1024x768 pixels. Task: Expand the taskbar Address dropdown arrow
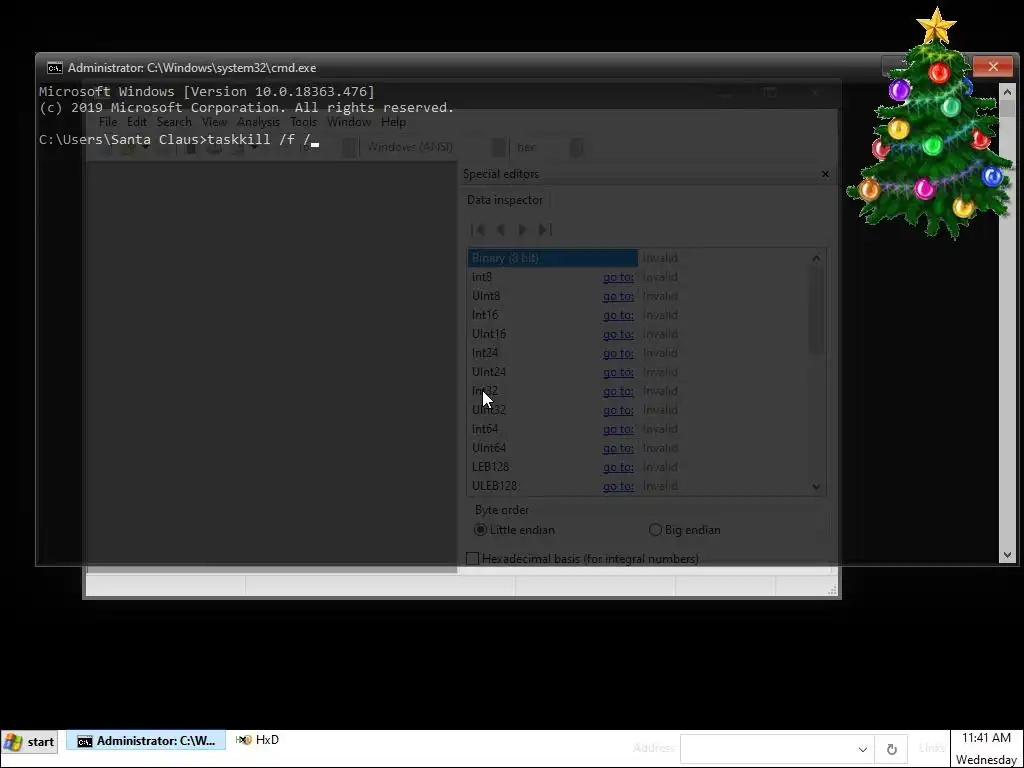[x=862, y=749]
